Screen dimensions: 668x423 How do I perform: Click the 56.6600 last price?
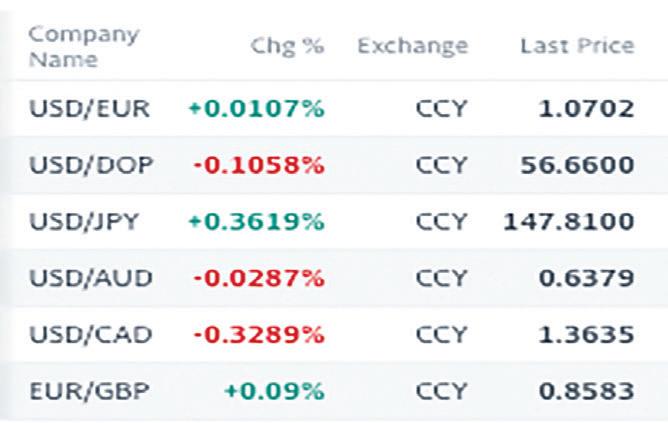(577, 165)
